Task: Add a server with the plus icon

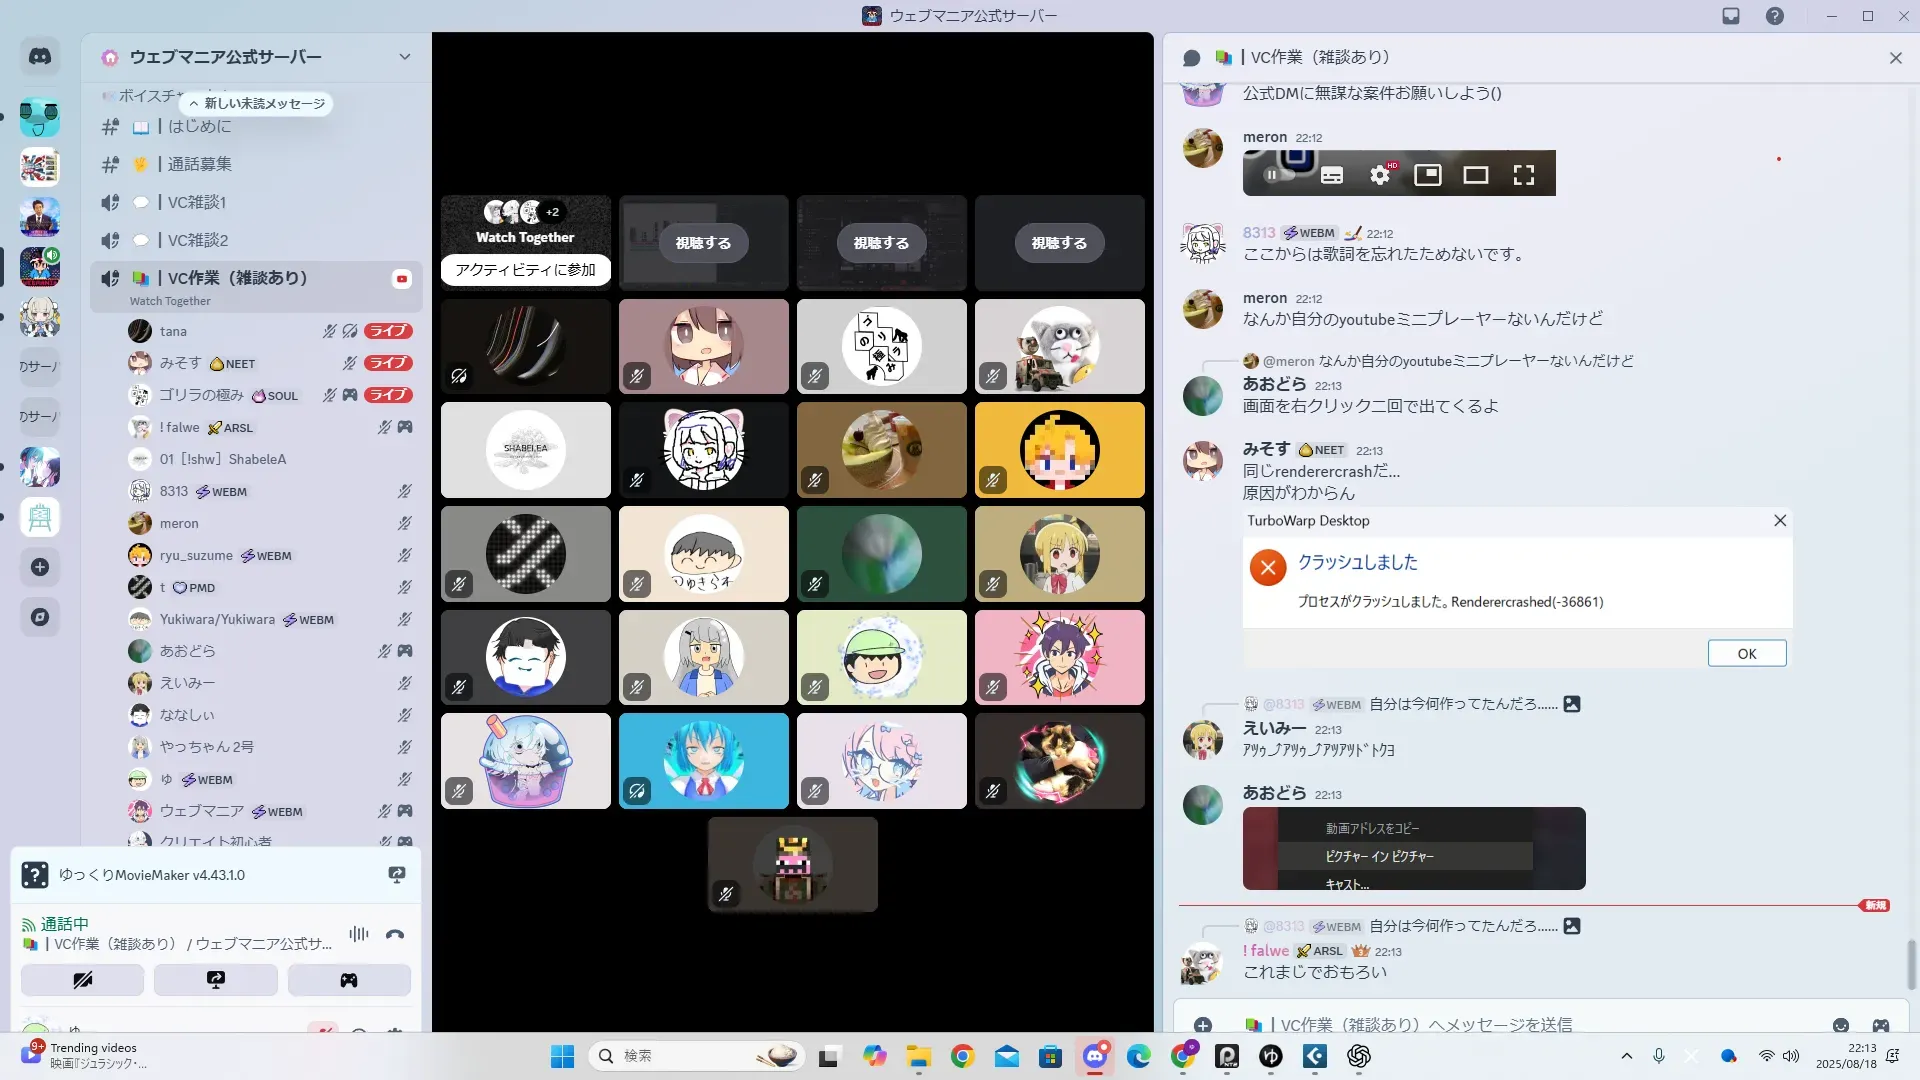Action: (40, 567)
